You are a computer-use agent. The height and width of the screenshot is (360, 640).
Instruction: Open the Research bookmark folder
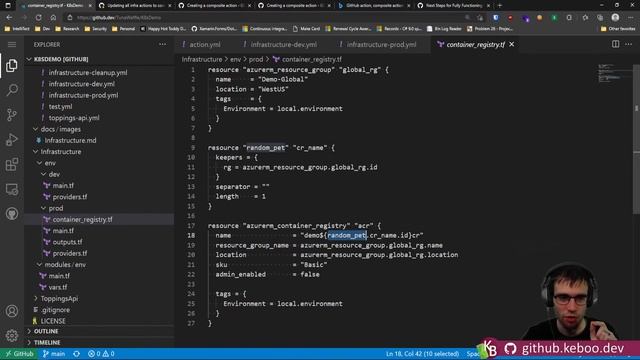tap(68, 29)
